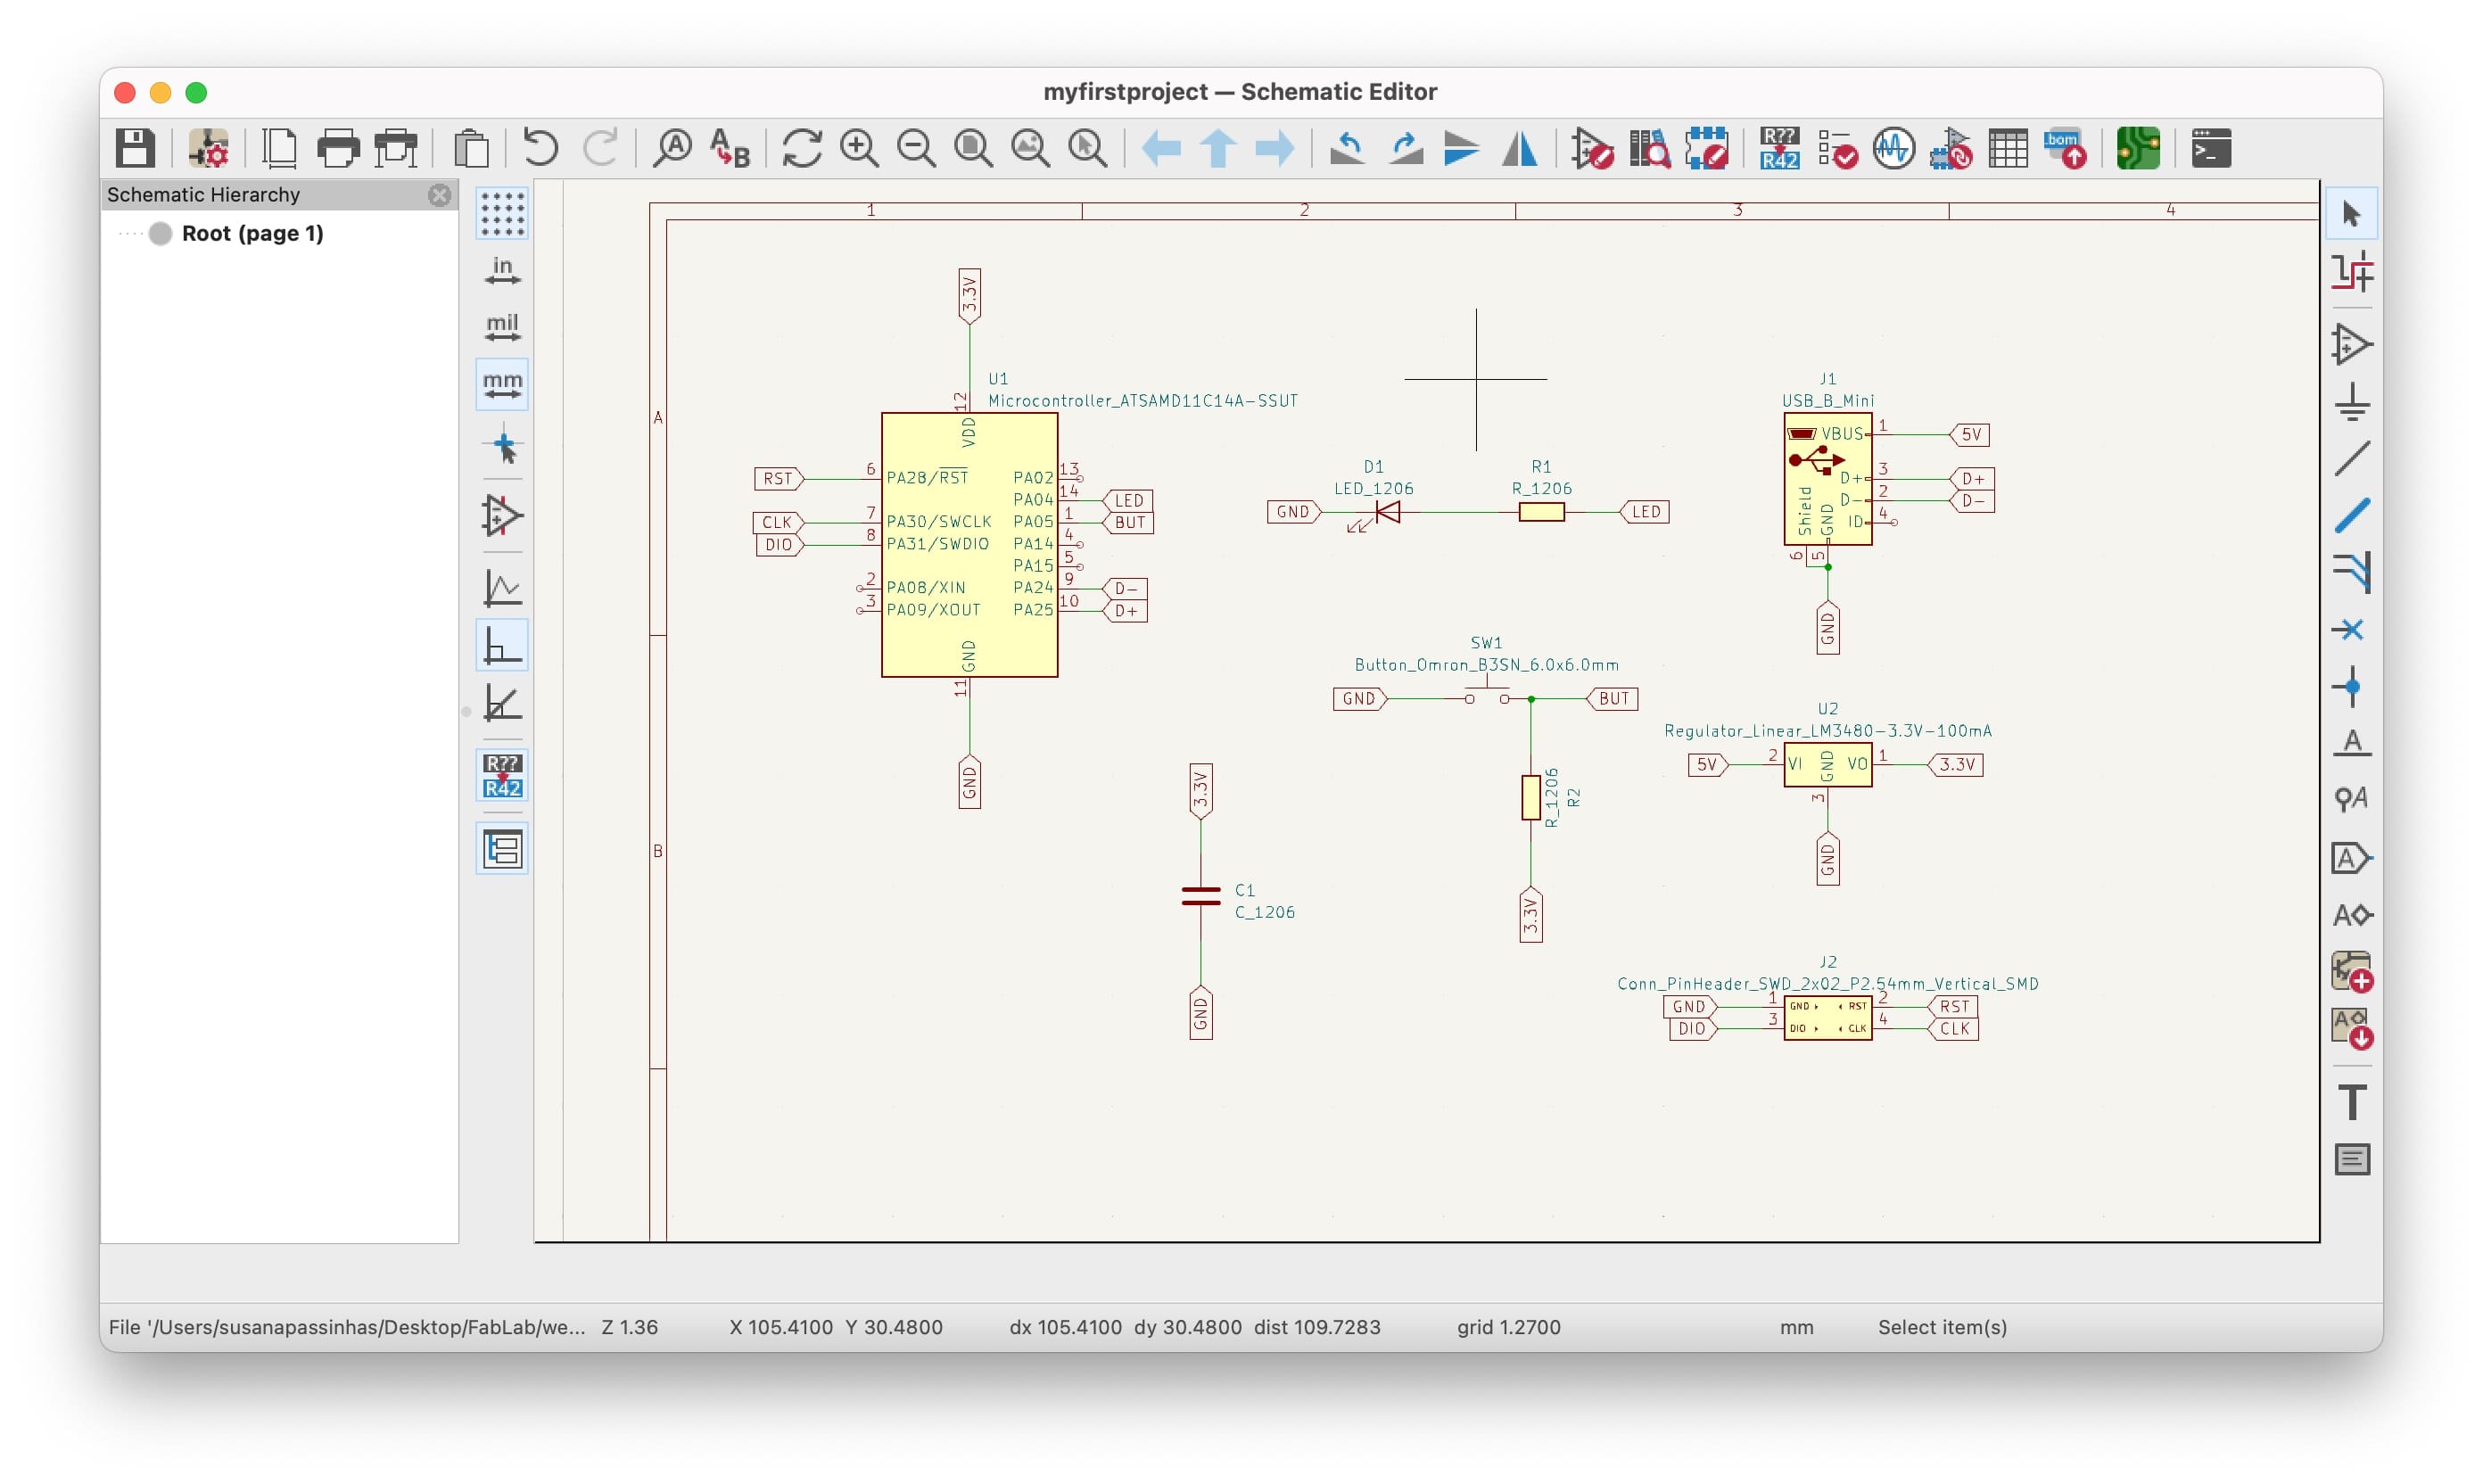Screen dimensions: 2483x1484
Task: Switch units to mils
Action: pos(502,327)
